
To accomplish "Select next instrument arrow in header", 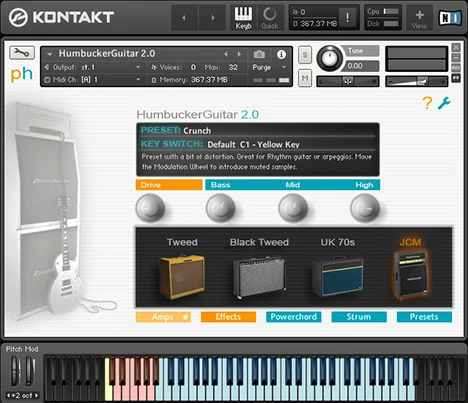I will point(239,54).
